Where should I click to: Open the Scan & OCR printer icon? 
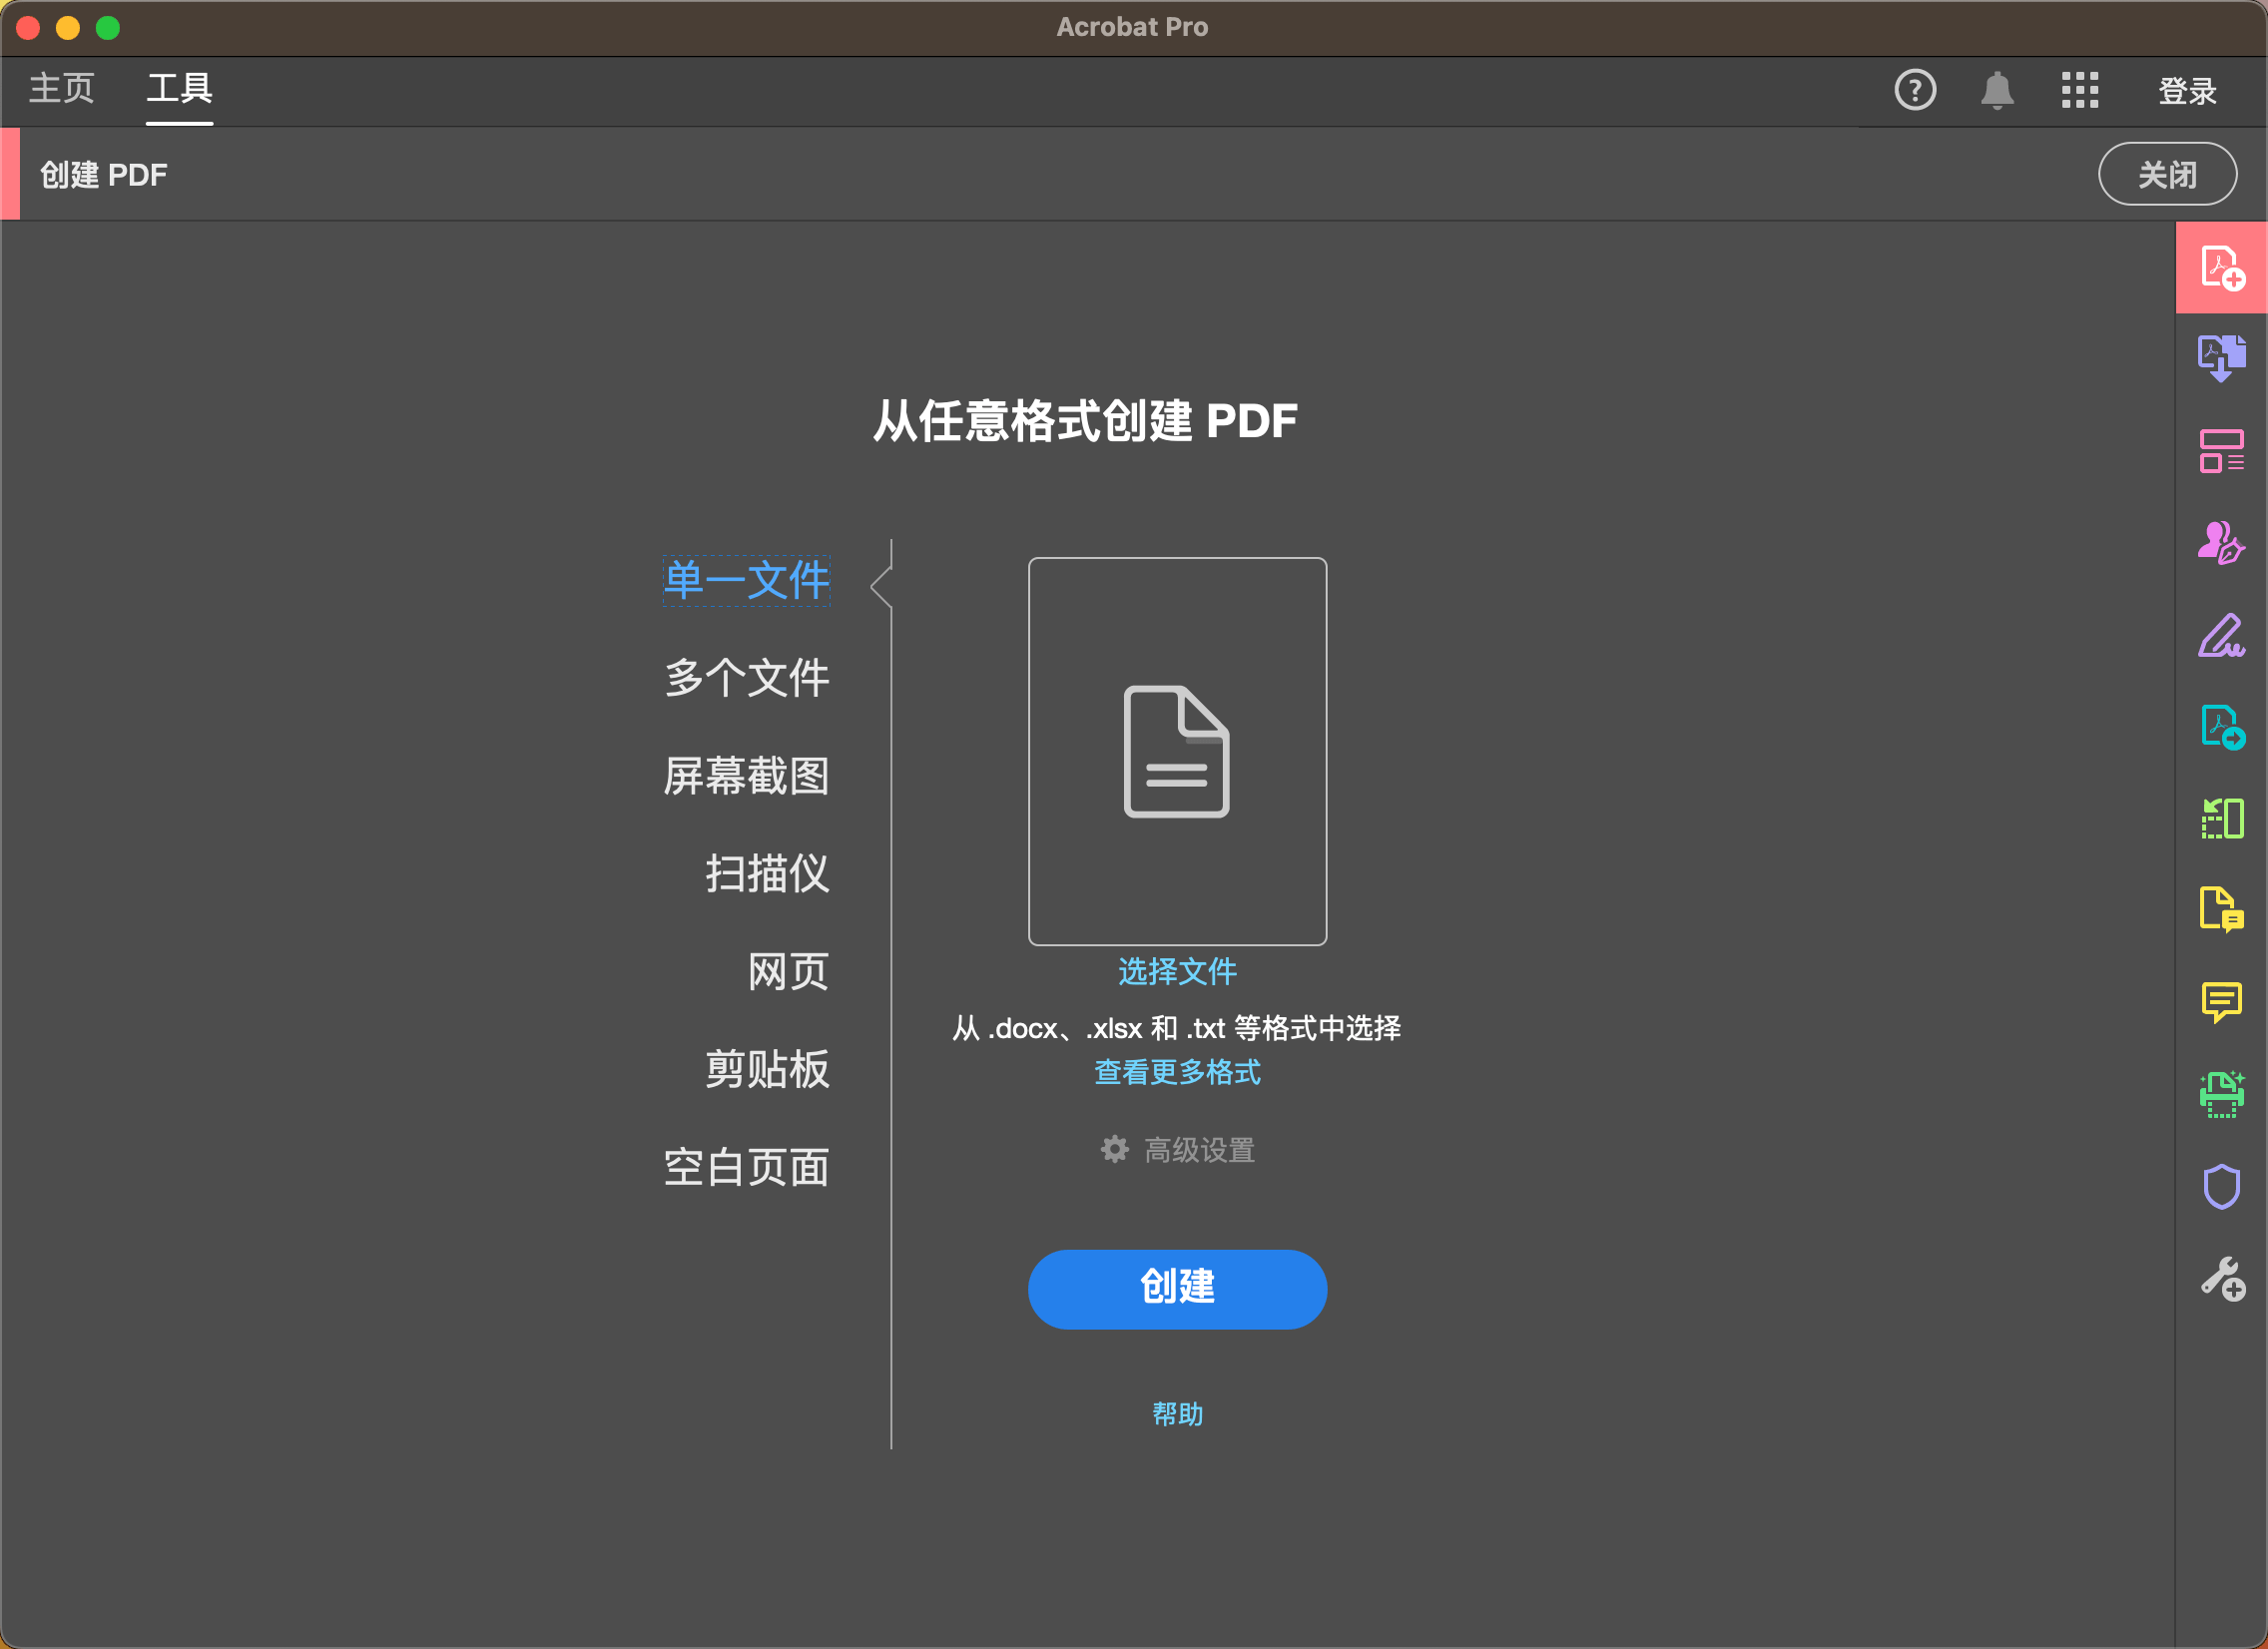(2221, 1094)
